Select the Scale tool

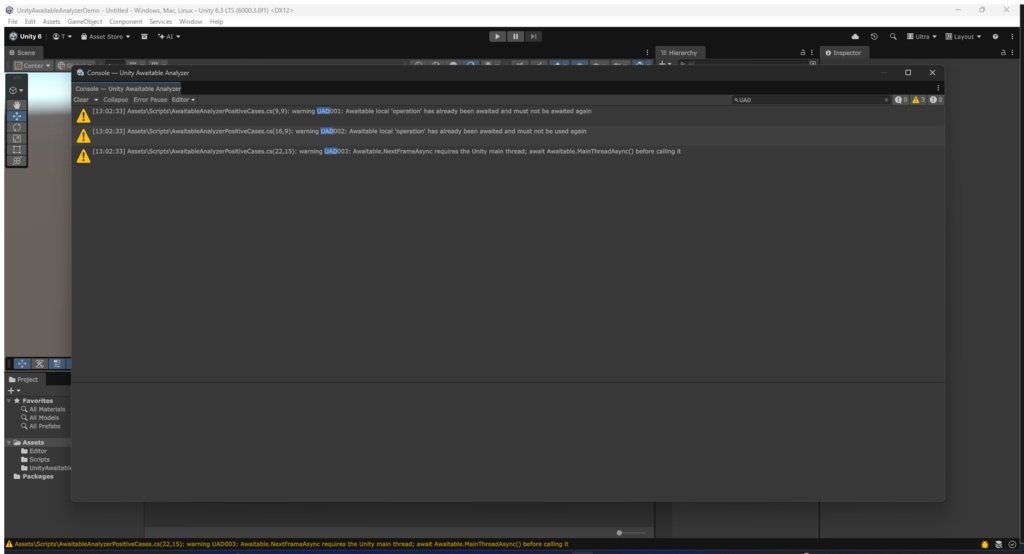tap(17, 138)
